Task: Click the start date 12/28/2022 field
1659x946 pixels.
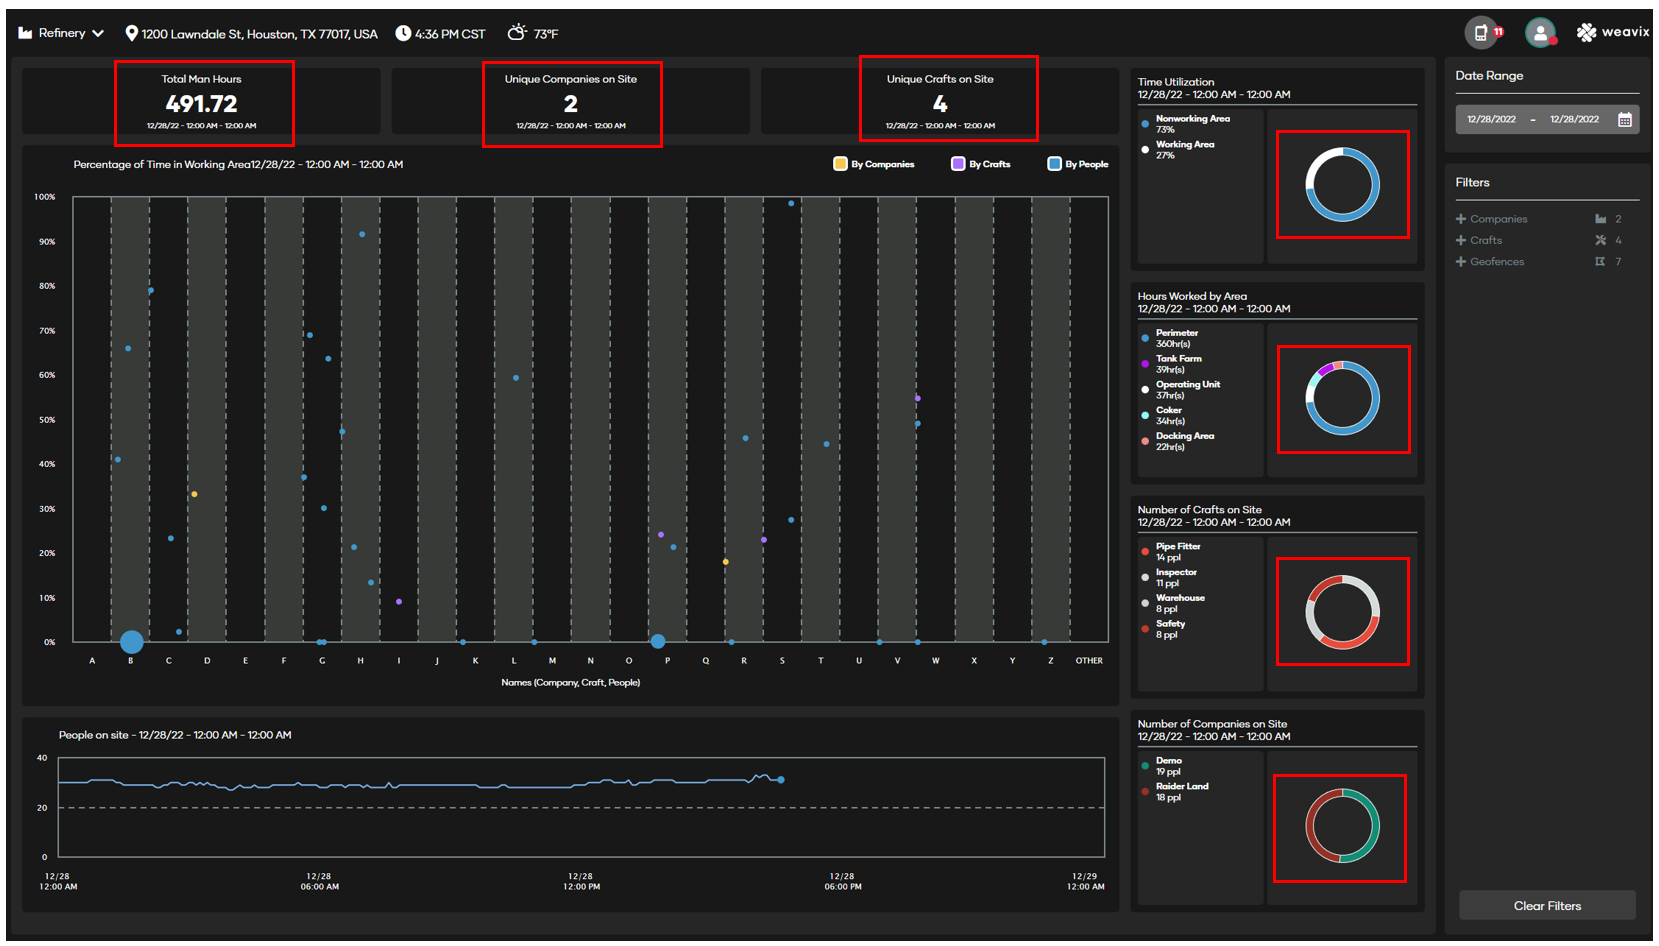Action: point(1491,119)
